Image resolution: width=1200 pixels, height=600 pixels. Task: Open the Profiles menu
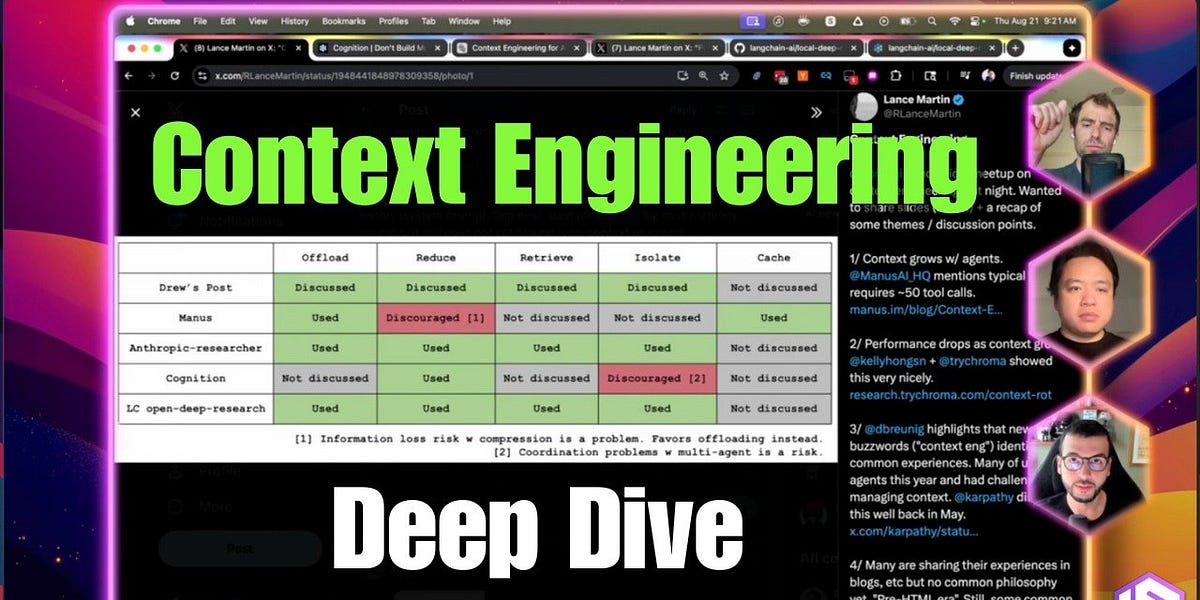(x=393, y=20)
